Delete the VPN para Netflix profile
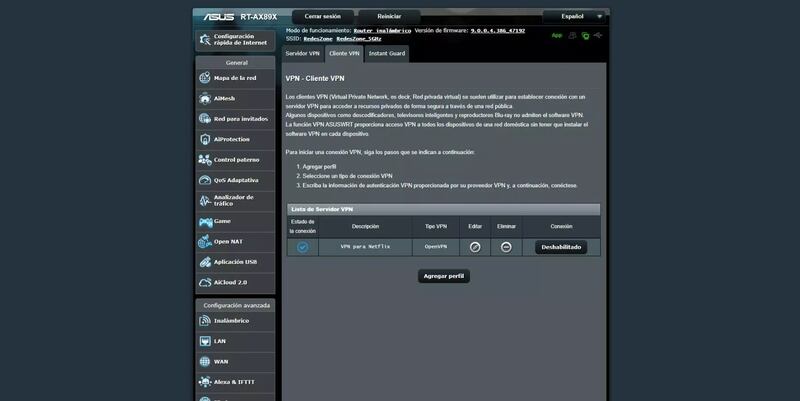The height and width of the screenshot is (401, 800). tap(507, 247)
